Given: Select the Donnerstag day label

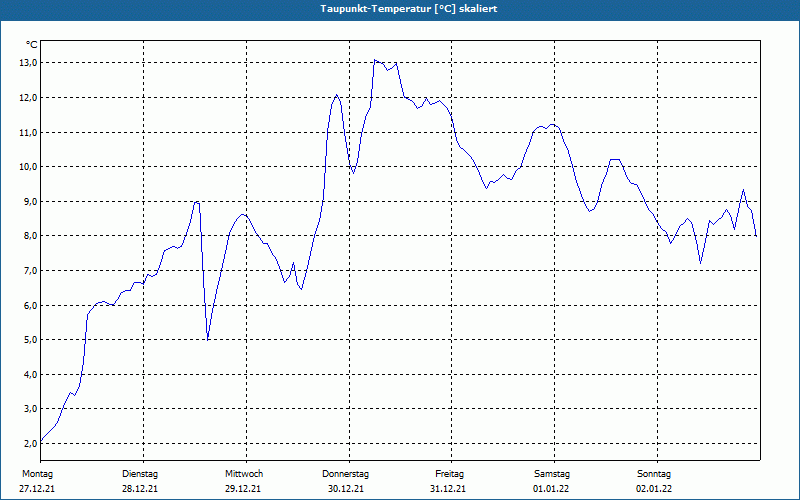Looking at the screenshot, I should [x=345, y=474].
